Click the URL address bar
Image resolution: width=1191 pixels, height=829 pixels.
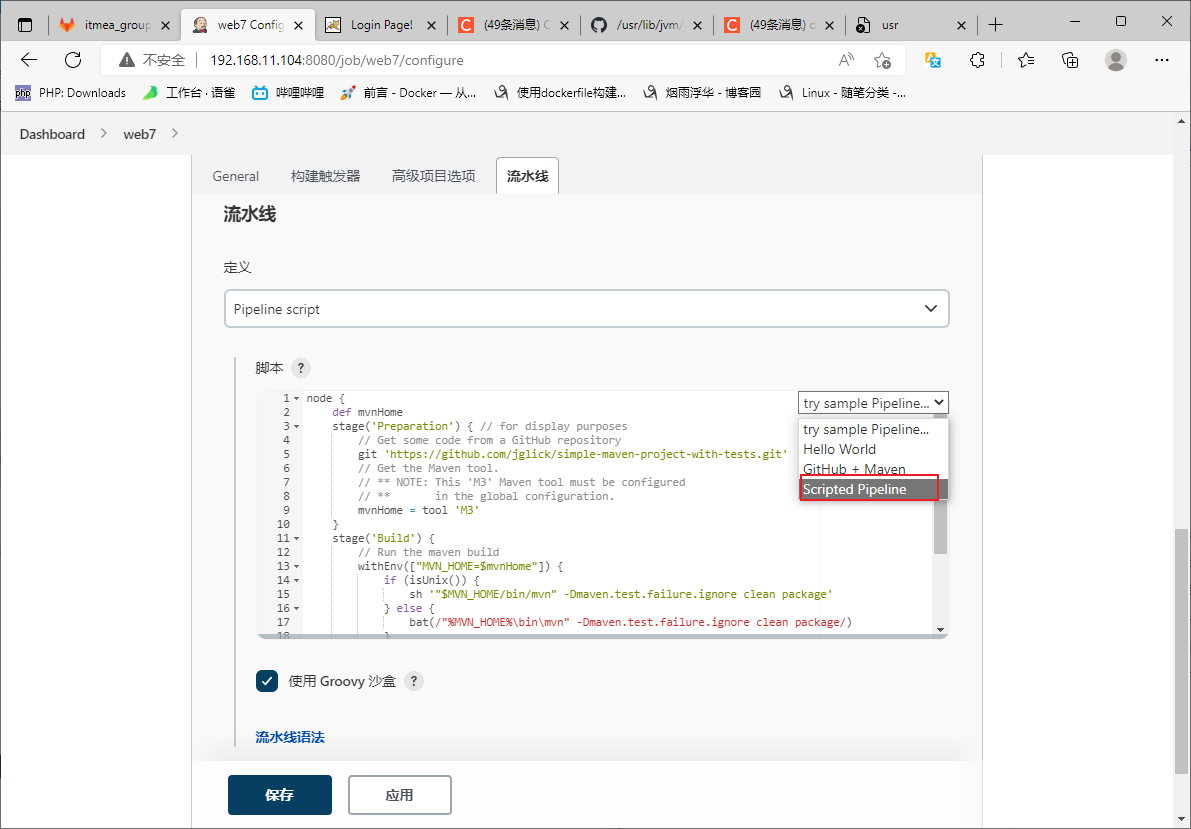[501, 60]
